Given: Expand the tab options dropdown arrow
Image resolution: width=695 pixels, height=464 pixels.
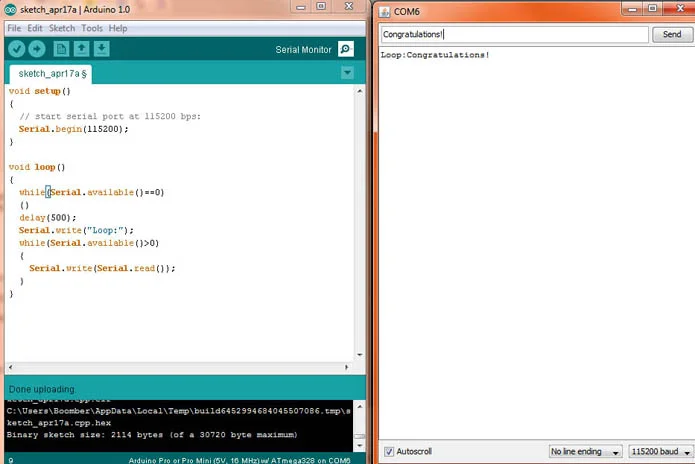Looking at the screenshot, I should coord(347,72).
